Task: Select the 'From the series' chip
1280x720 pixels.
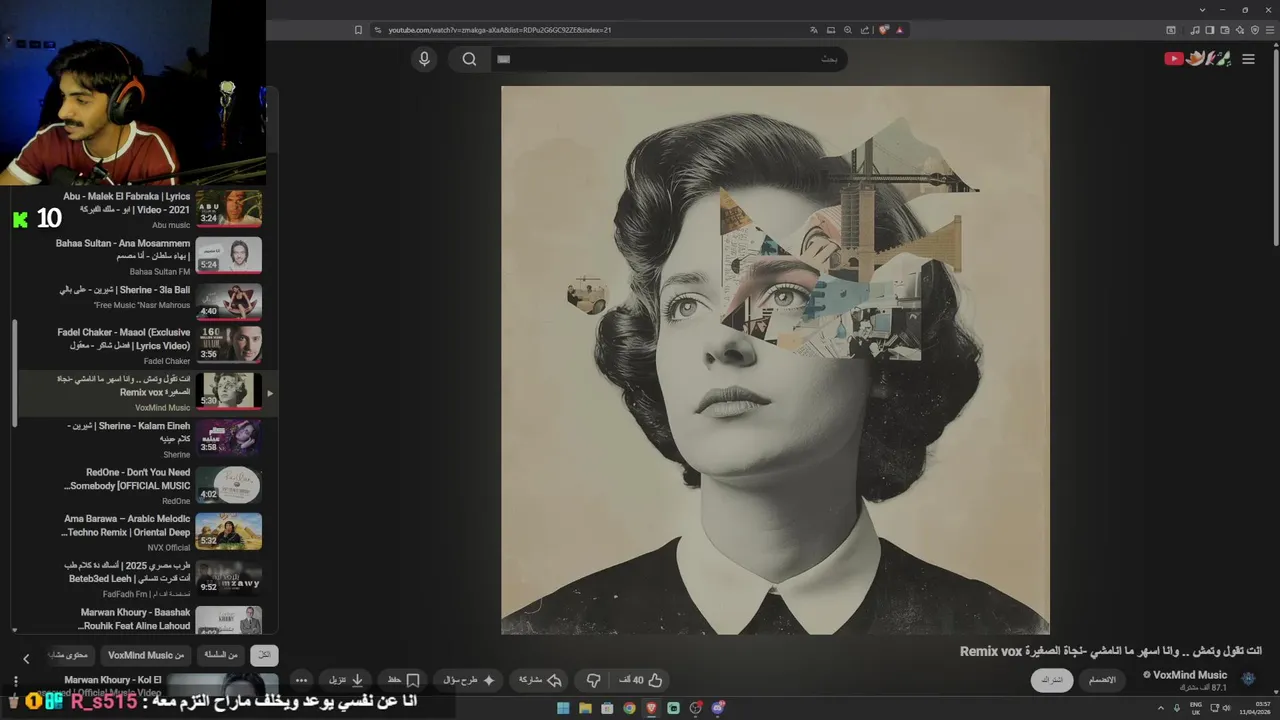Action: [x=221, y=655]
